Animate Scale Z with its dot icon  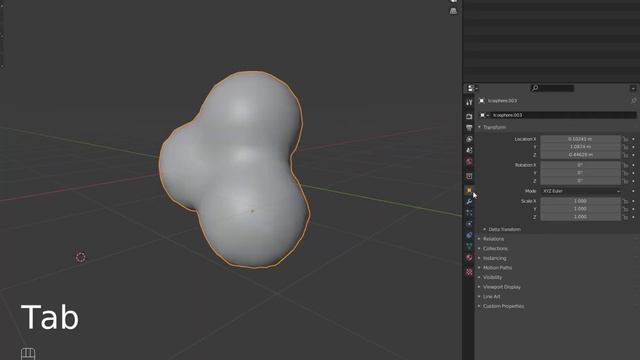pyautogui.click(x=633, y=217)
